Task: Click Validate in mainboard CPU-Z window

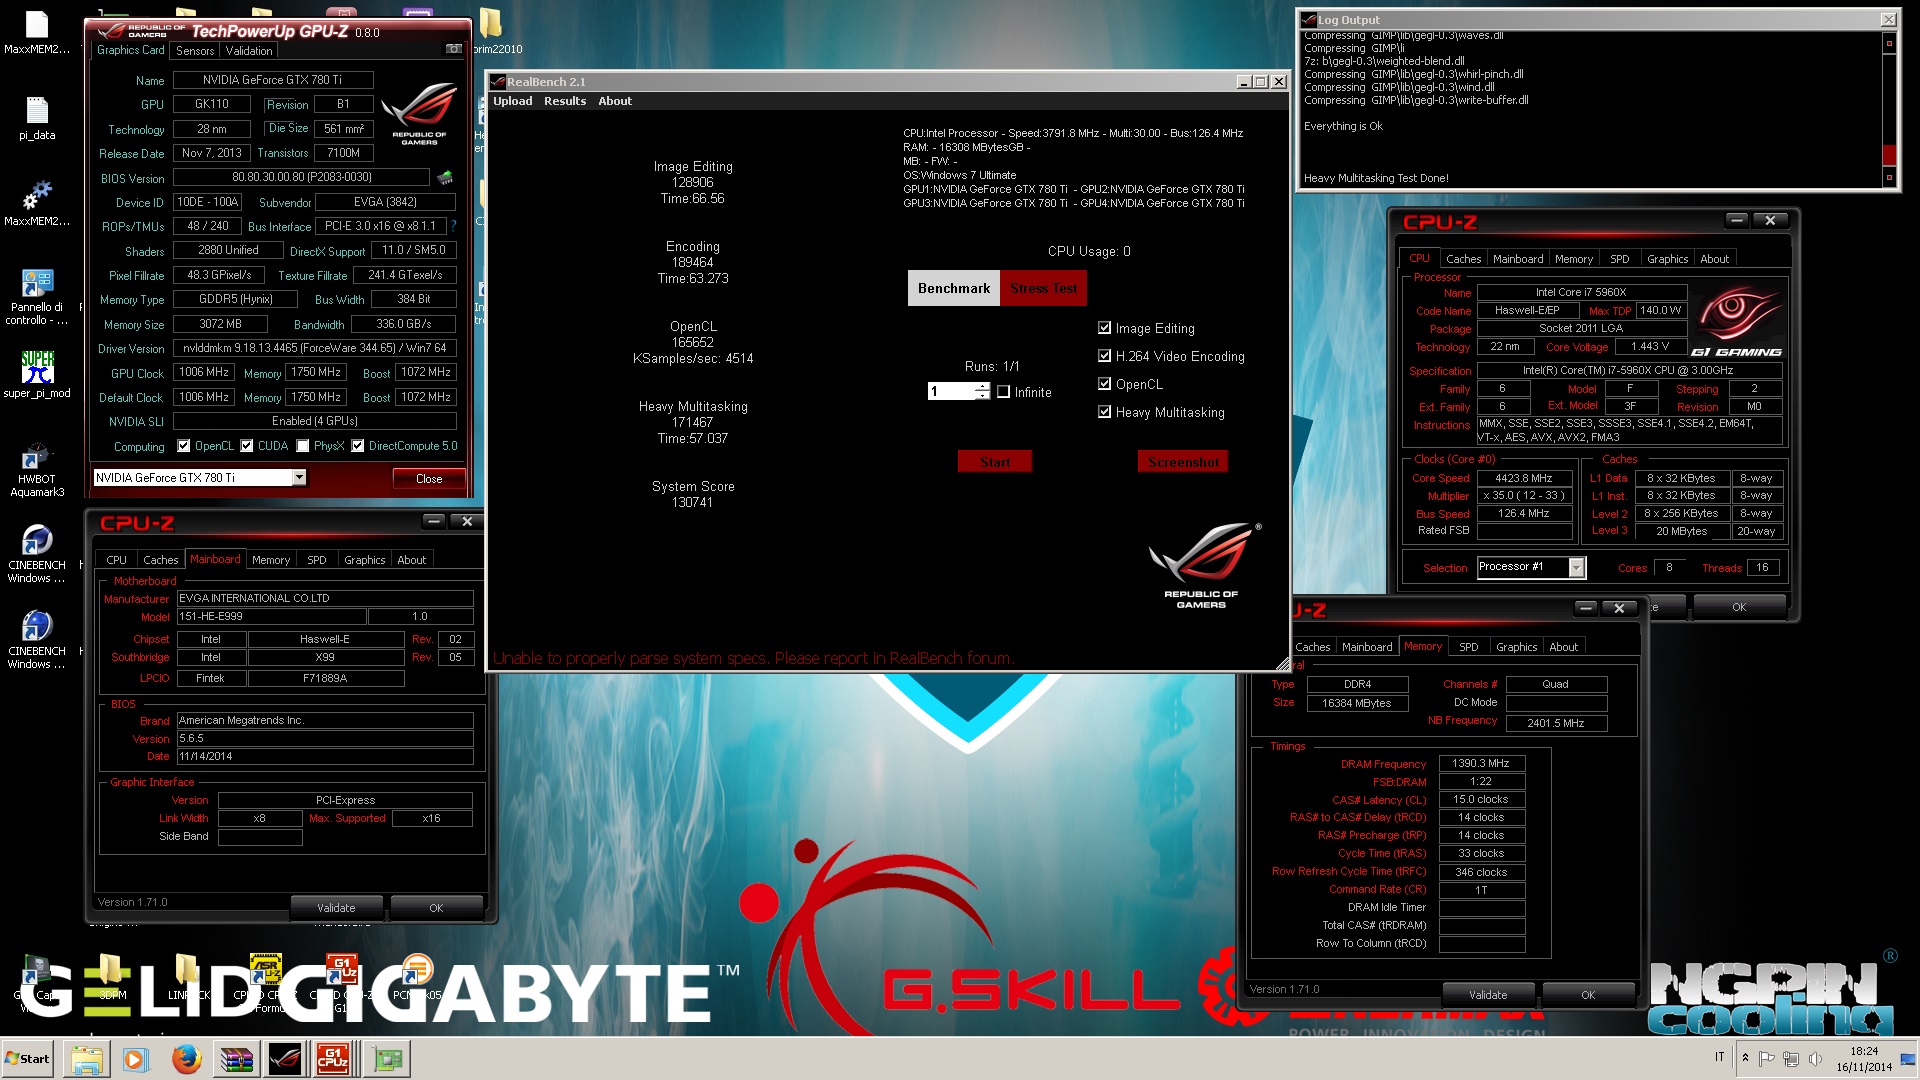Action: point(336,908)
